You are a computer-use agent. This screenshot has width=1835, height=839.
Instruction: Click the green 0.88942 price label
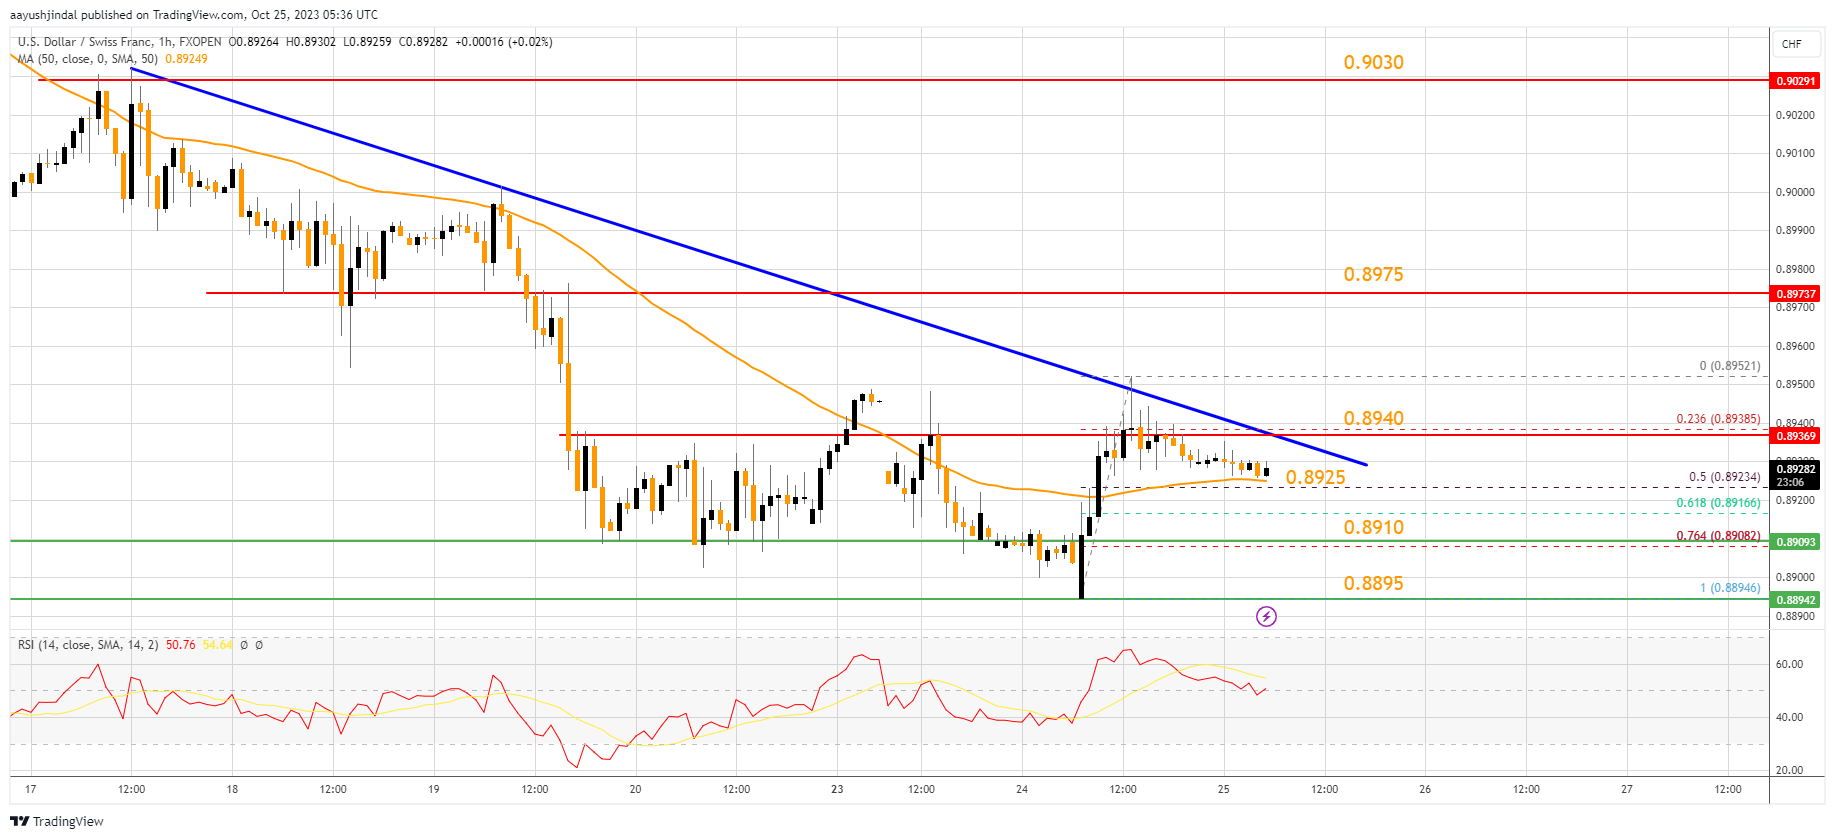(1795, 599)
